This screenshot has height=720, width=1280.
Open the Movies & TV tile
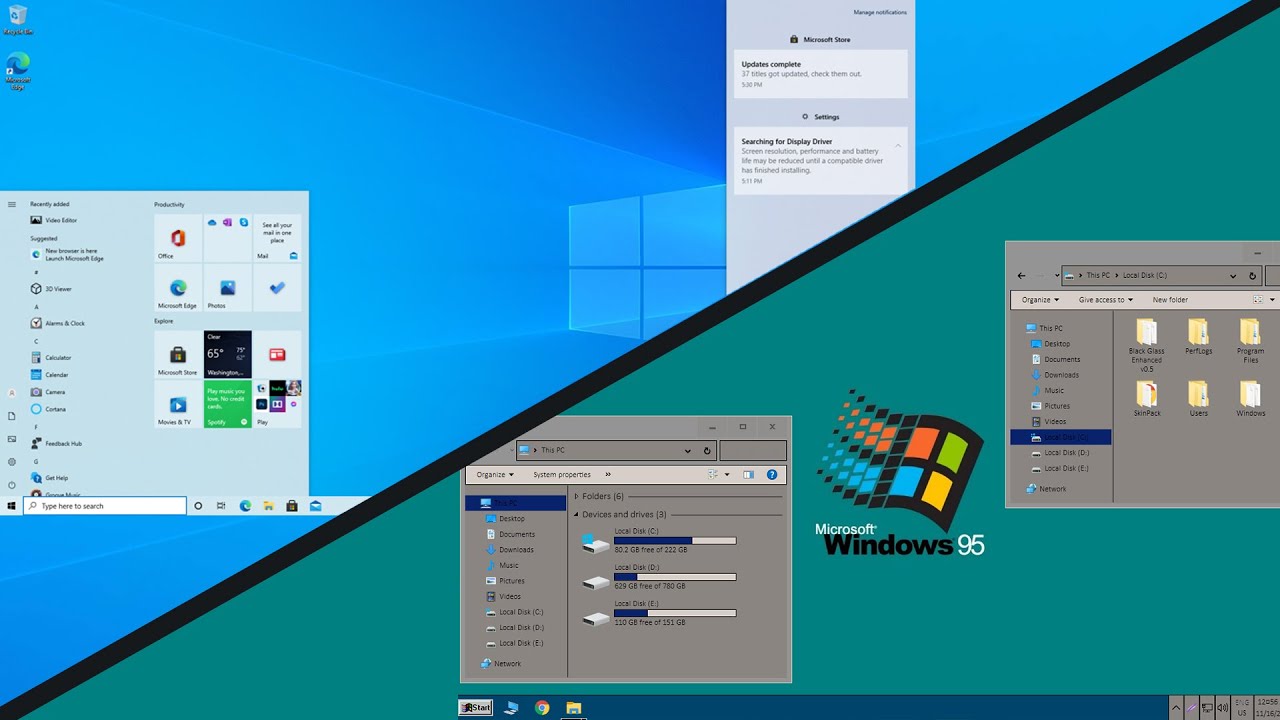[x=178, y=404]
